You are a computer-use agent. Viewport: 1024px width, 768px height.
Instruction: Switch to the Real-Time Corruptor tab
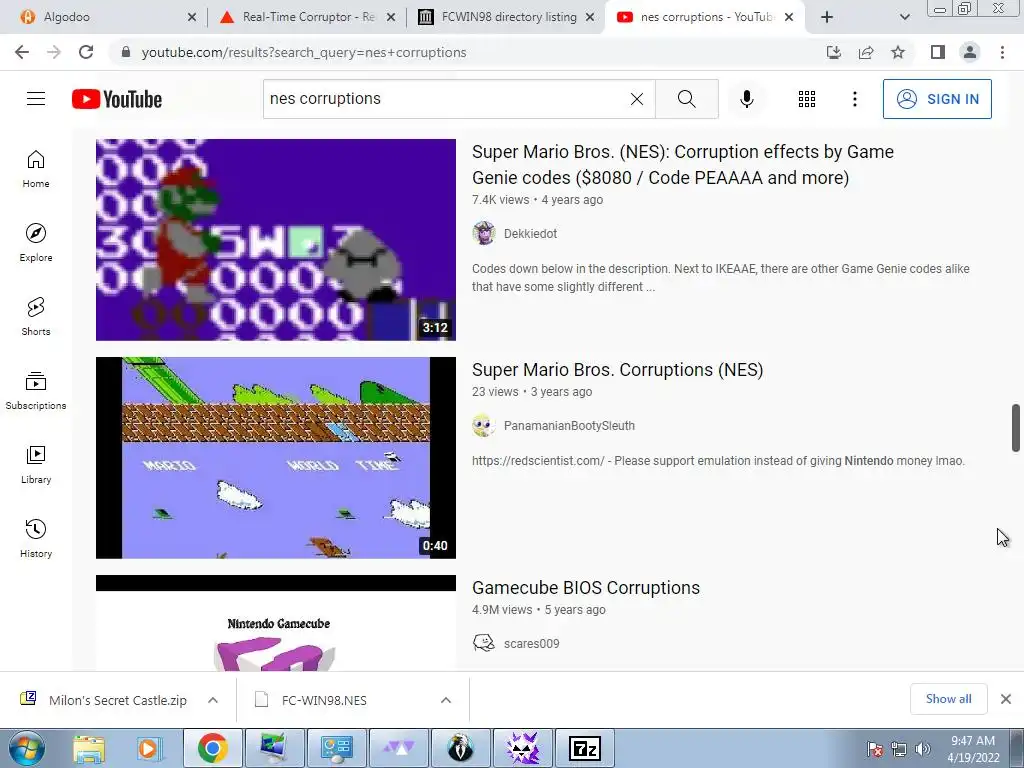tap(307, 17)
